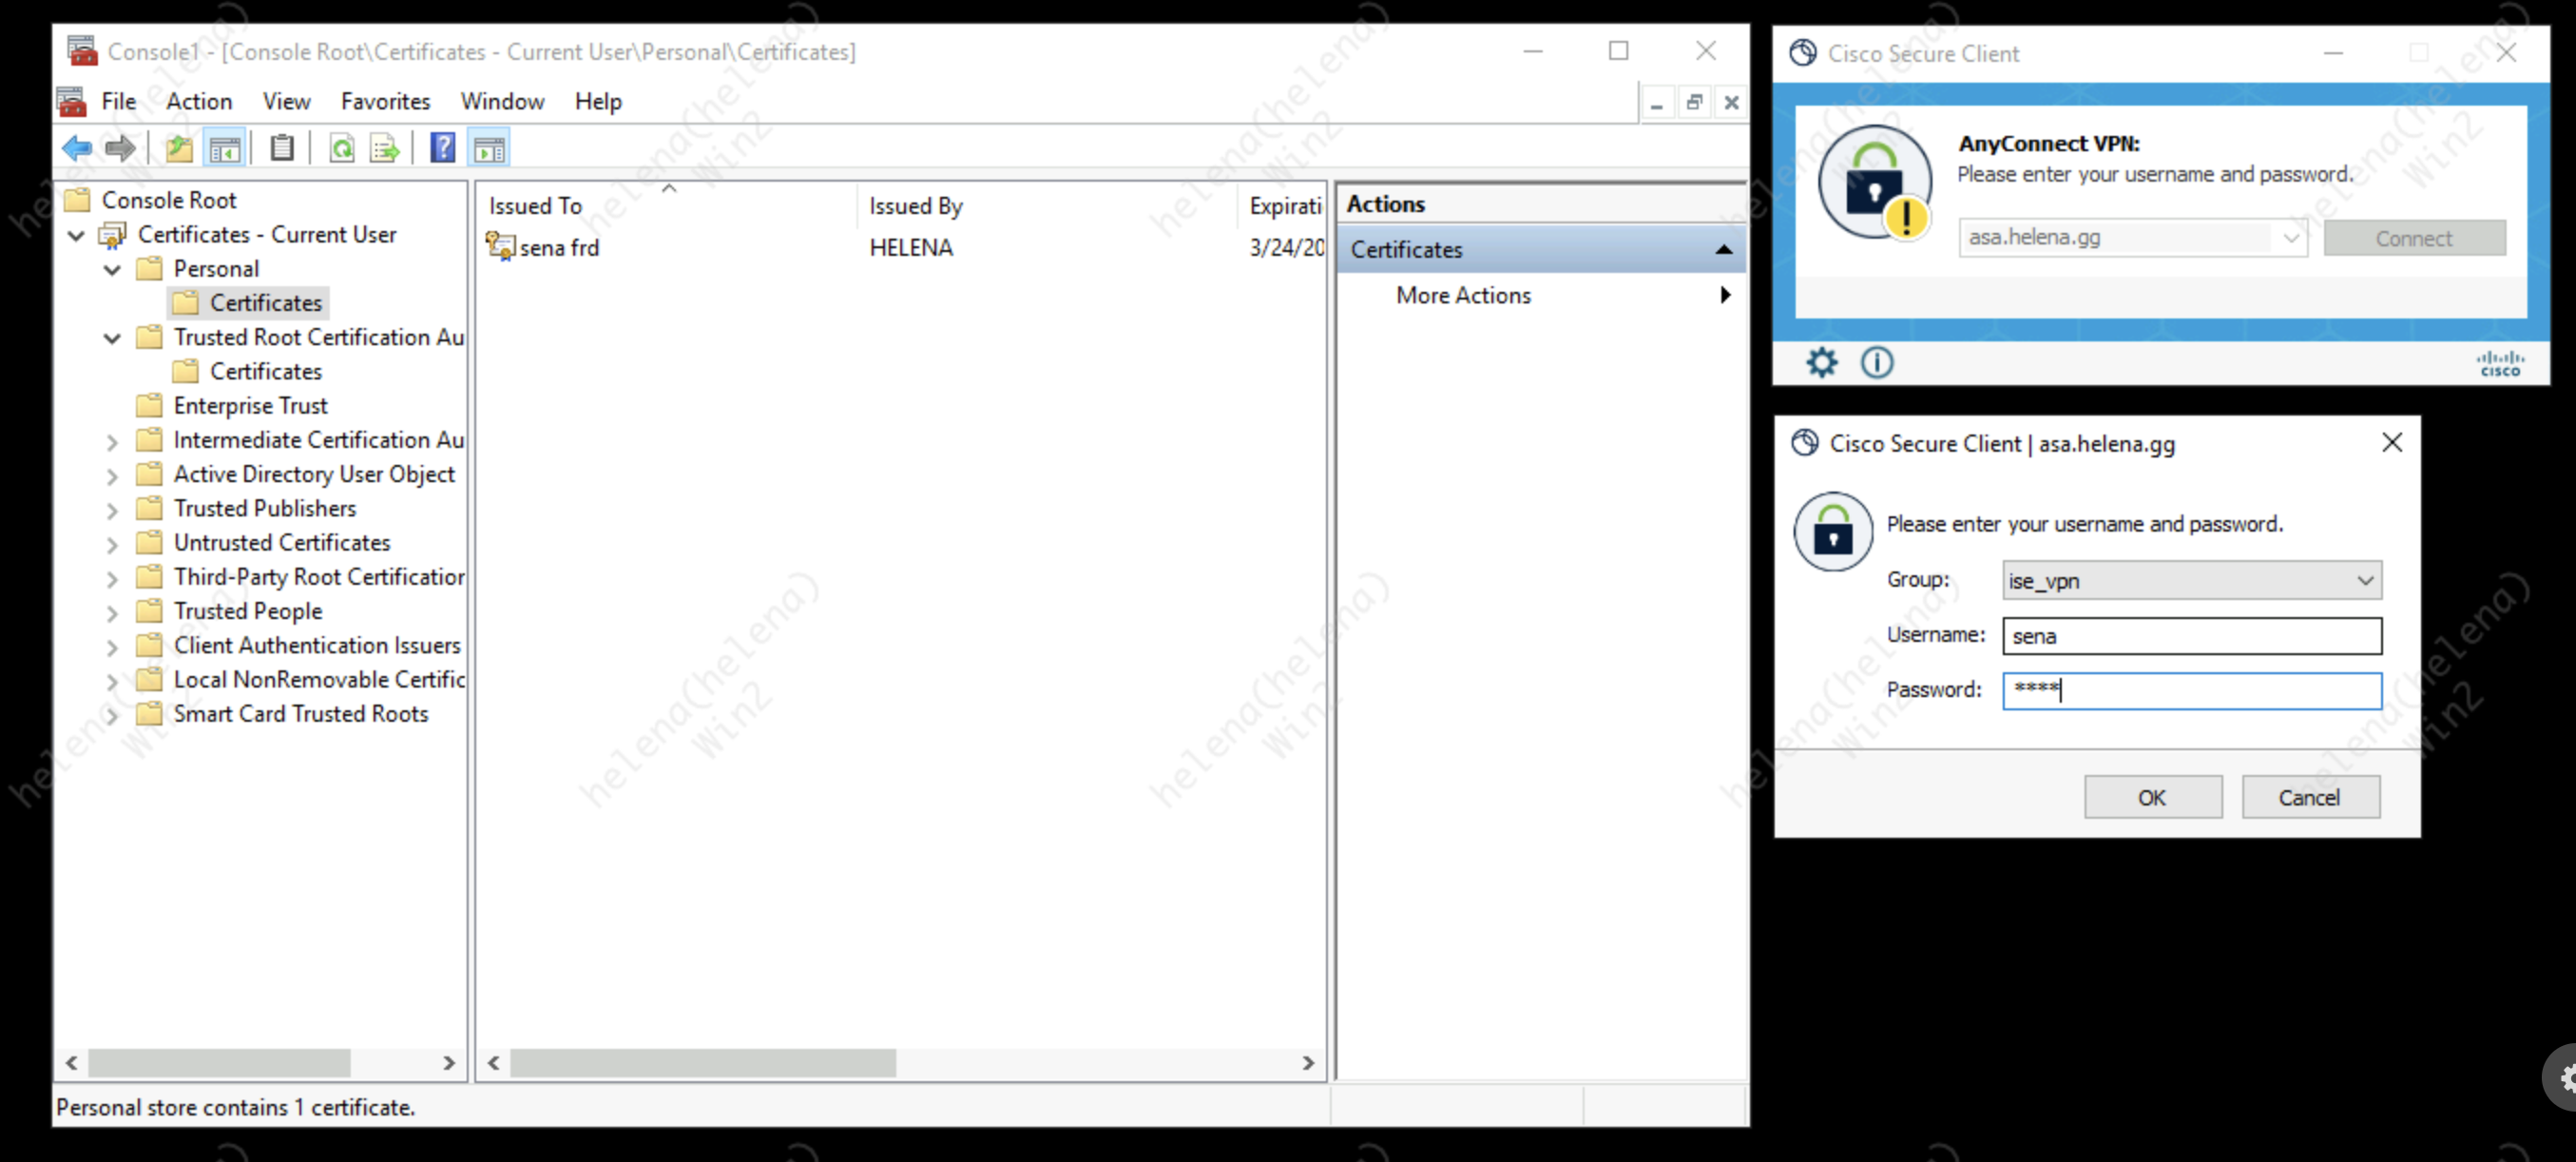The image size is (2576, 1162).
Task: Click the Cisco info circle icon
Action: tap(1876, 362)
